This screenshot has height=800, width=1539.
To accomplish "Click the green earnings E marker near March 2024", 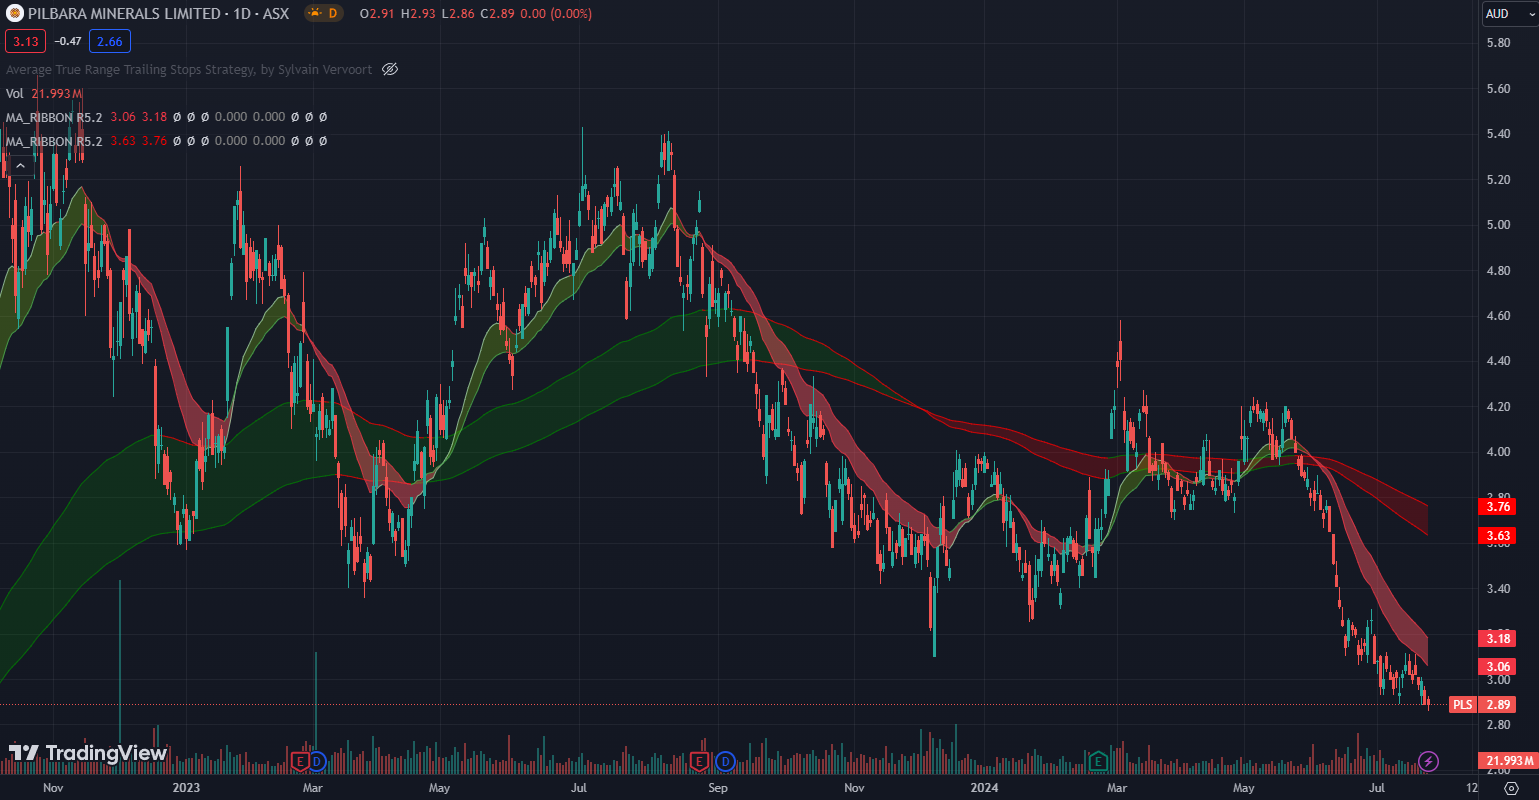I will point(1098,762).
